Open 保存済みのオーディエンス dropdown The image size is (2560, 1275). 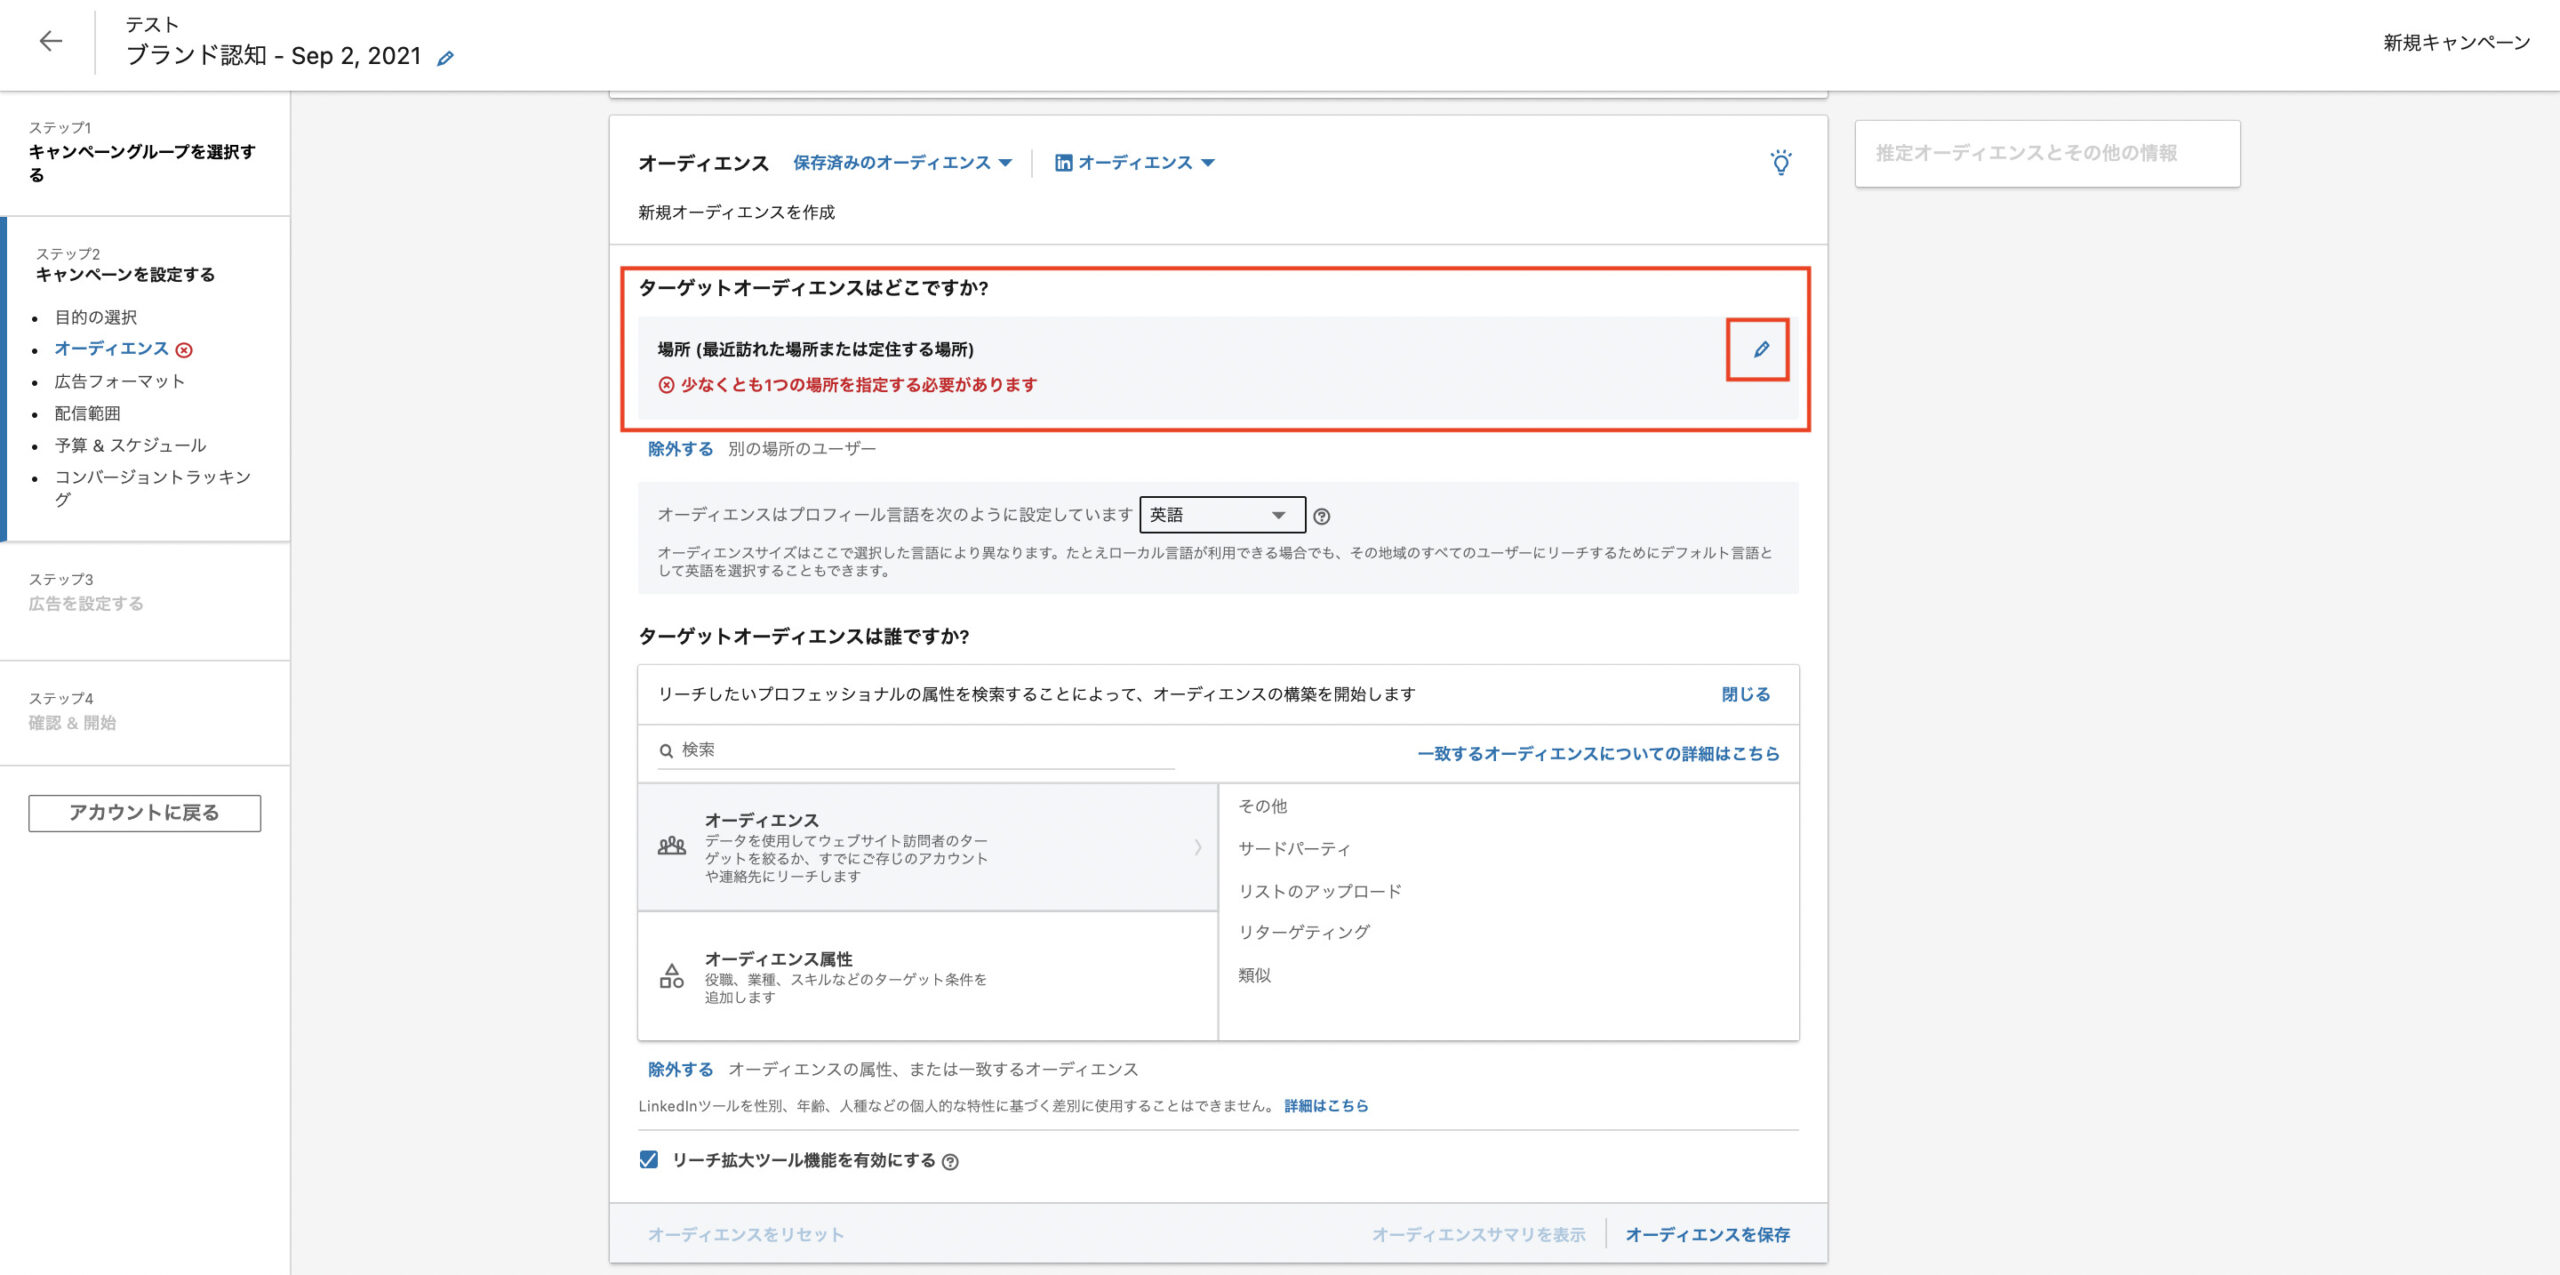coord(902,162)
